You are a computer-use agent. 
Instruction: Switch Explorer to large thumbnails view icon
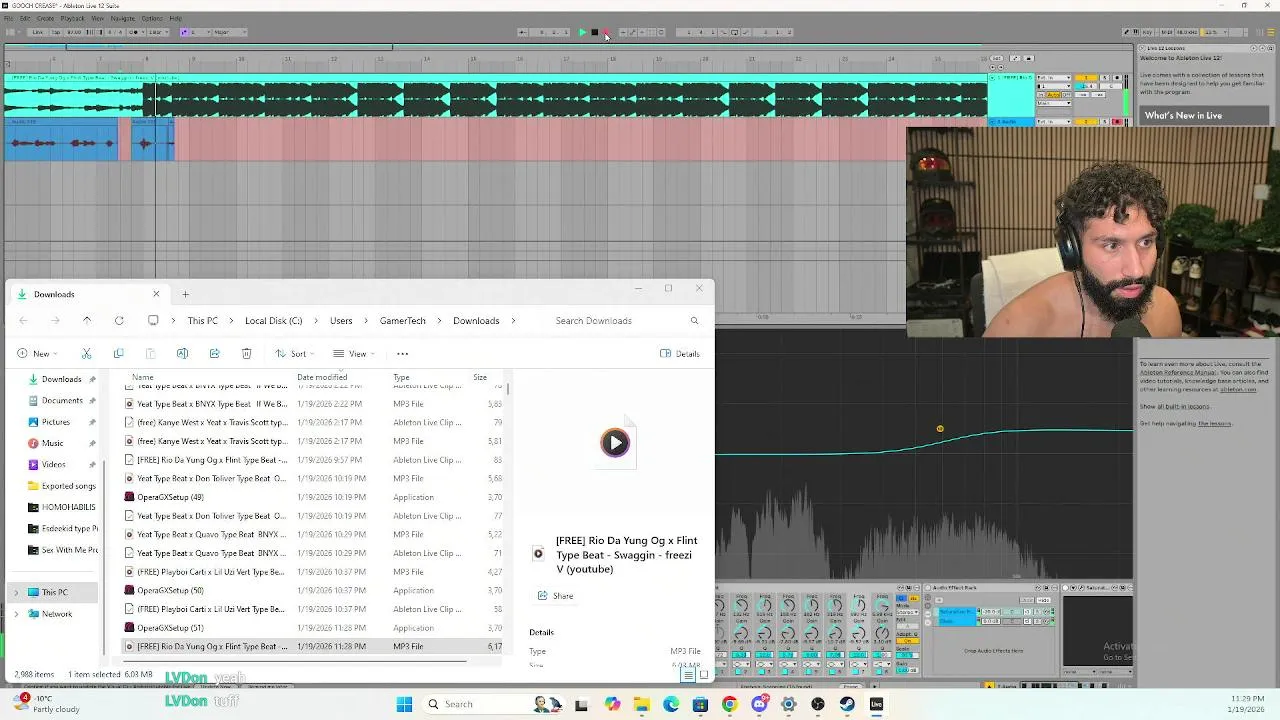click(703, 674)
